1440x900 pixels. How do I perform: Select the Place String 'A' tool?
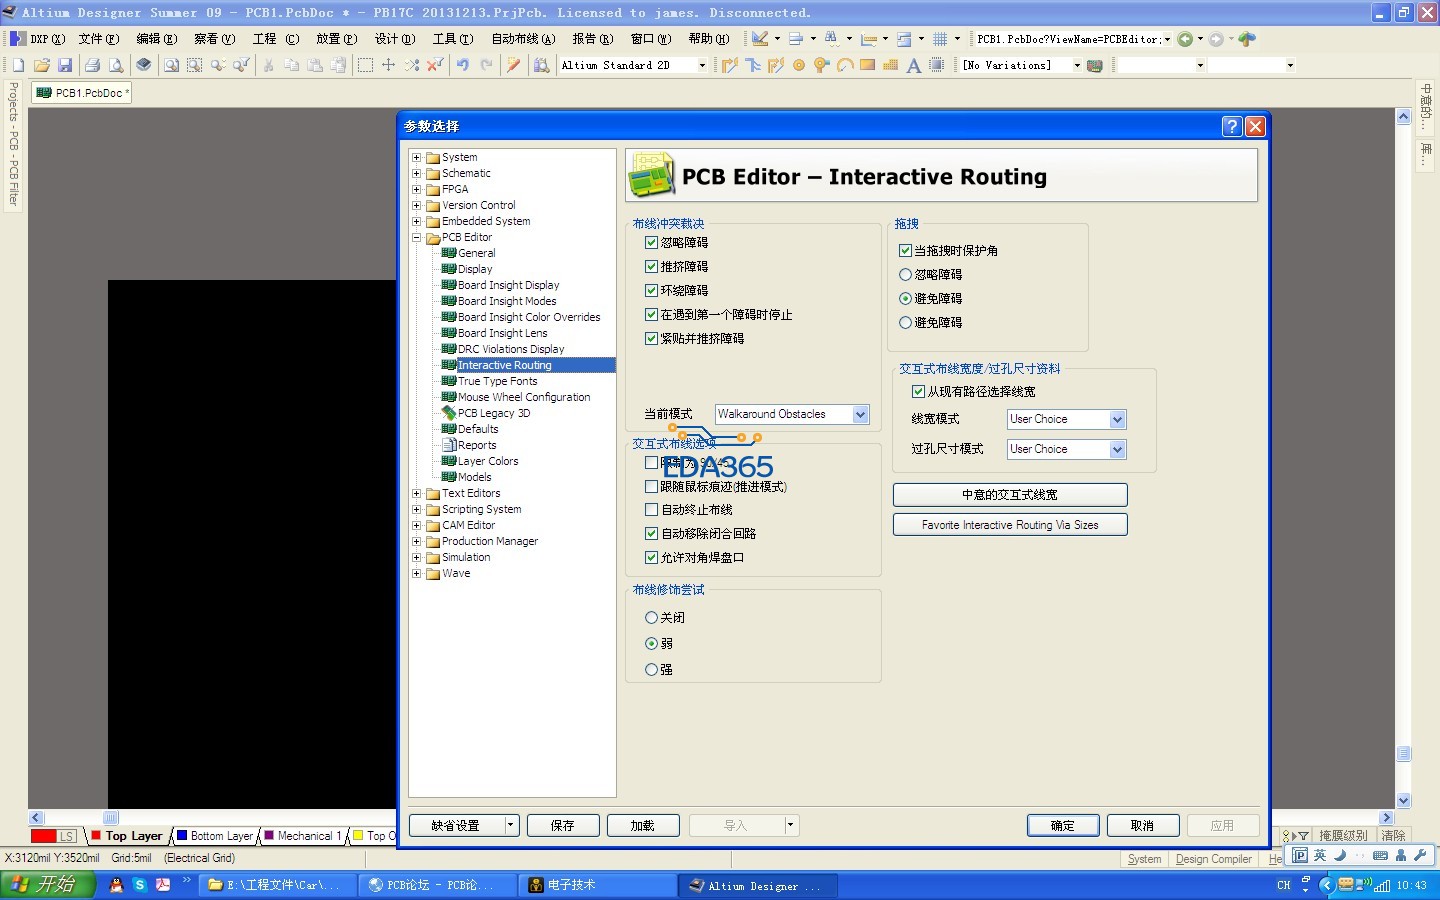click(x=913, y=65)
